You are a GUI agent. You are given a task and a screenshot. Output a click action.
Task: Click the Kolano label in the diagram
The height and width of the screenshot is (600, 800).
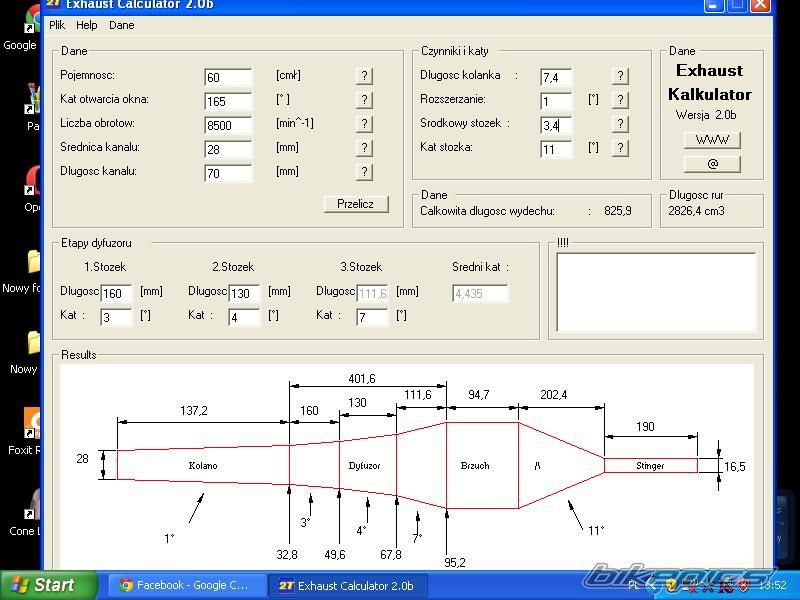[203, 465]
